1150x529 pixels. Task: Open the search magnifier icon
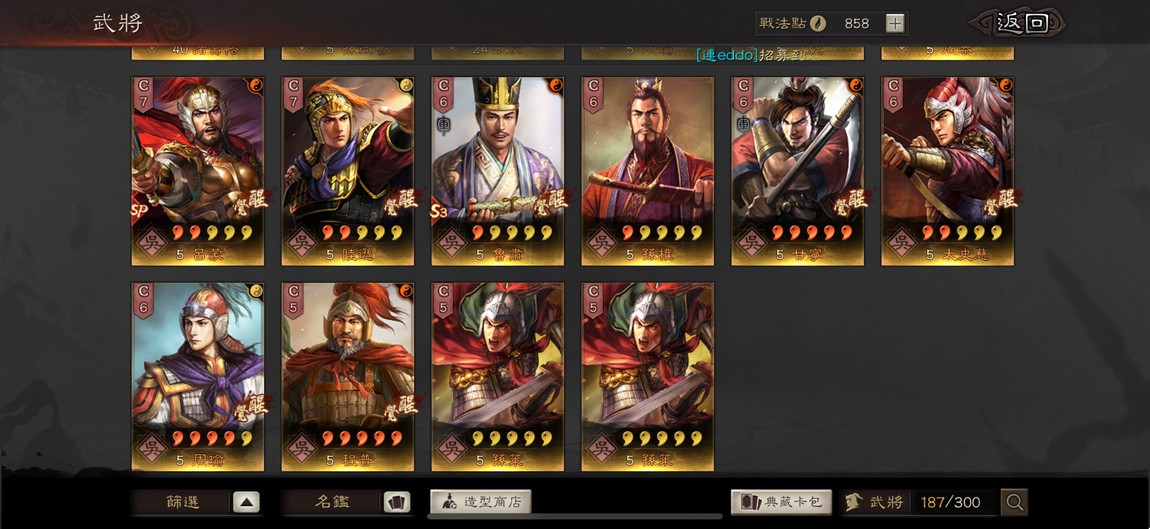pos(1014,502)
